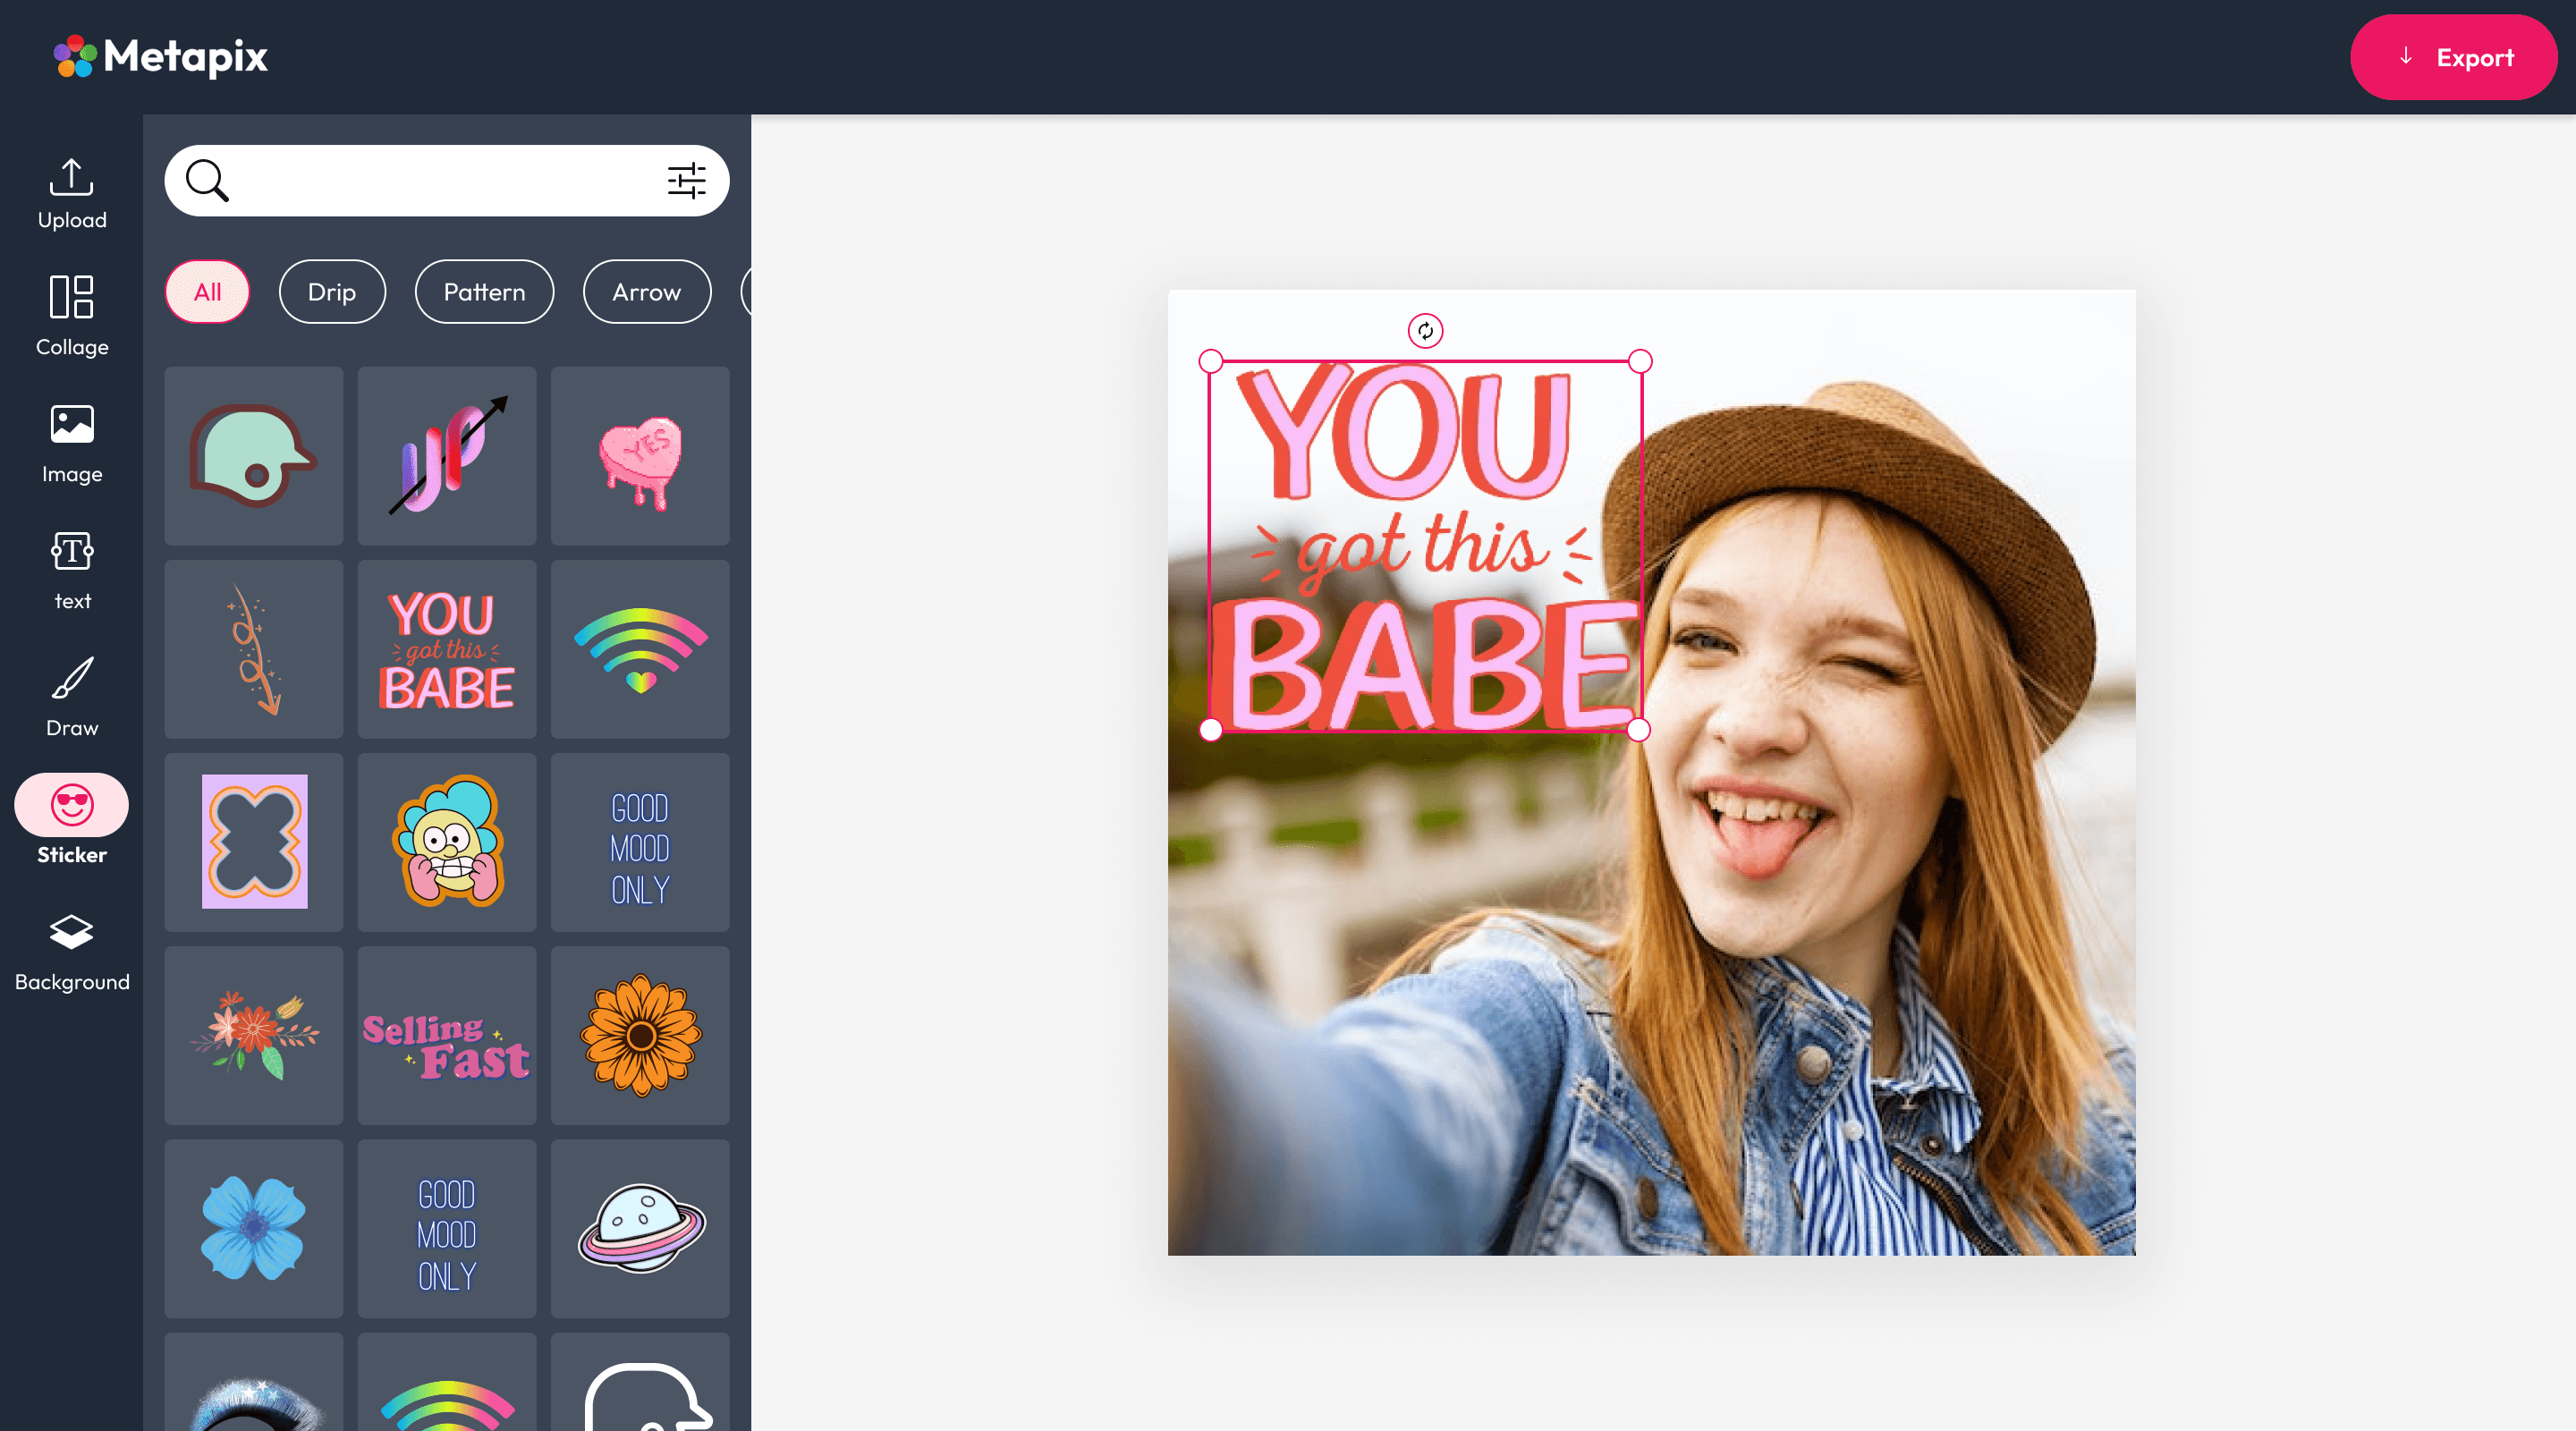Click the magnifying glass search icon
Image resolution: width=2576 pixels, height=1431 pixels.
pos(207,181)
